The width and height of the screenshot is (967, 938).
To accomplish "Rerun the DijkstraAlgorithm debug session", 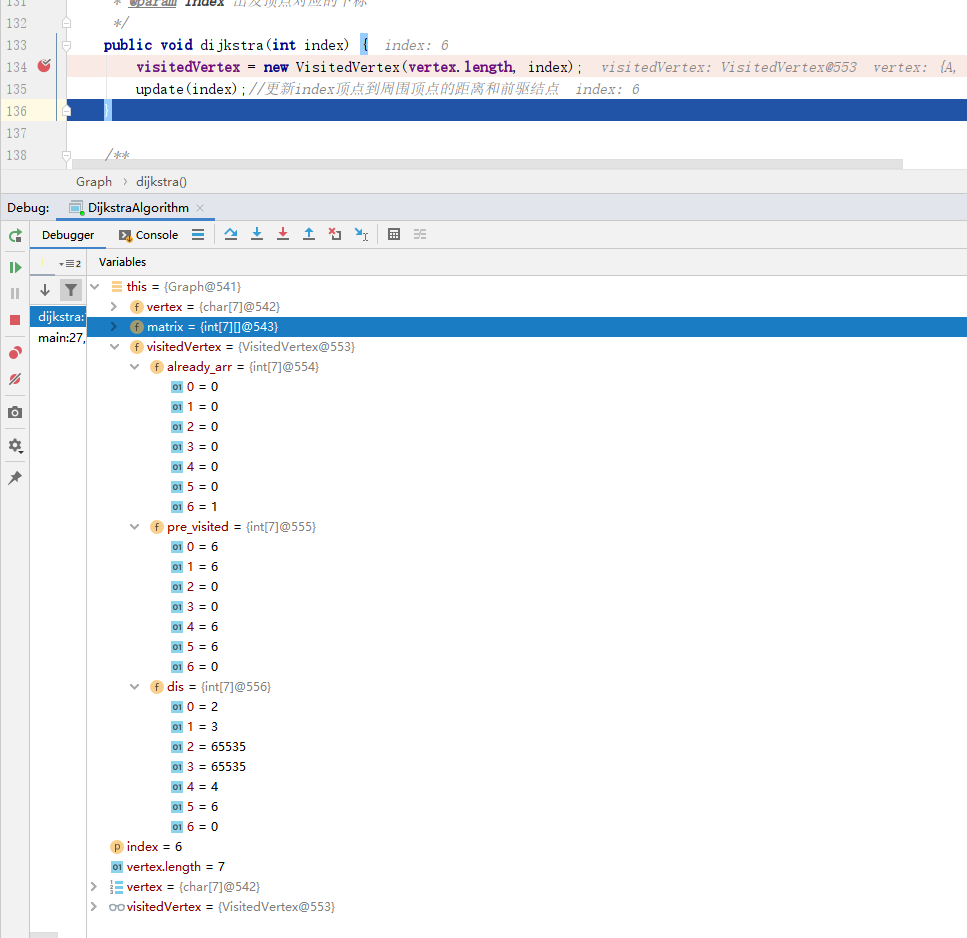I will click(15, 236).
